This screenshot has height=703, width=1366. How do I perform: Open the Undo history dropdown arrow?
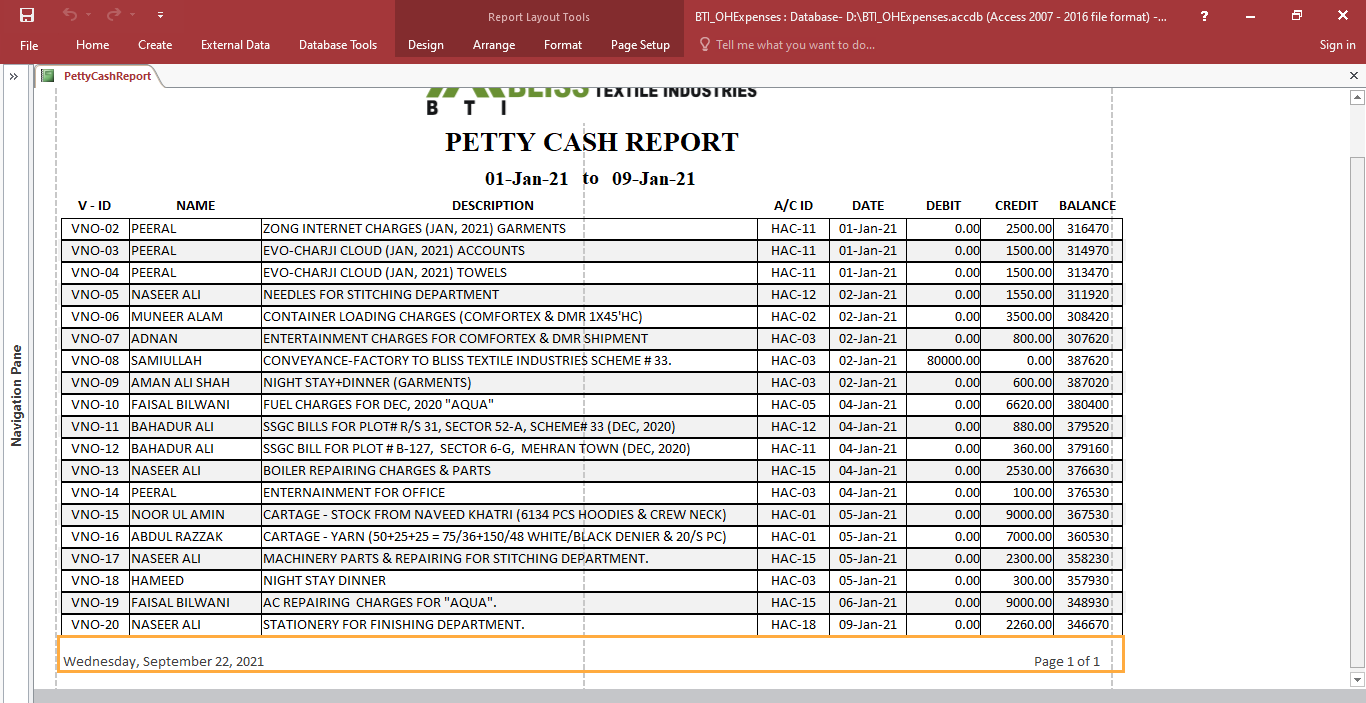click(x=88, y=16)
